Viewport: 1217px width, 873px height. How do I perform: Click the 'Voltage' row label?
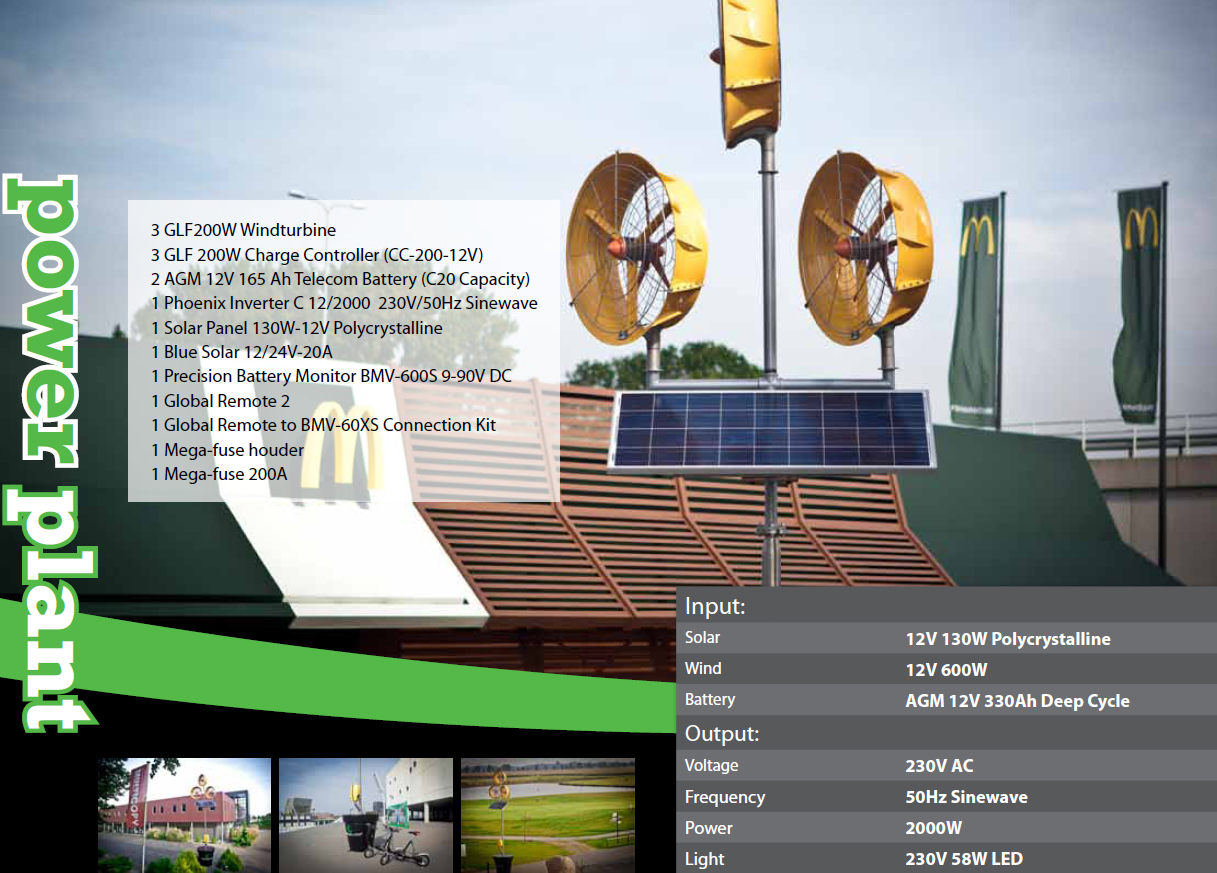click(712, 766)
